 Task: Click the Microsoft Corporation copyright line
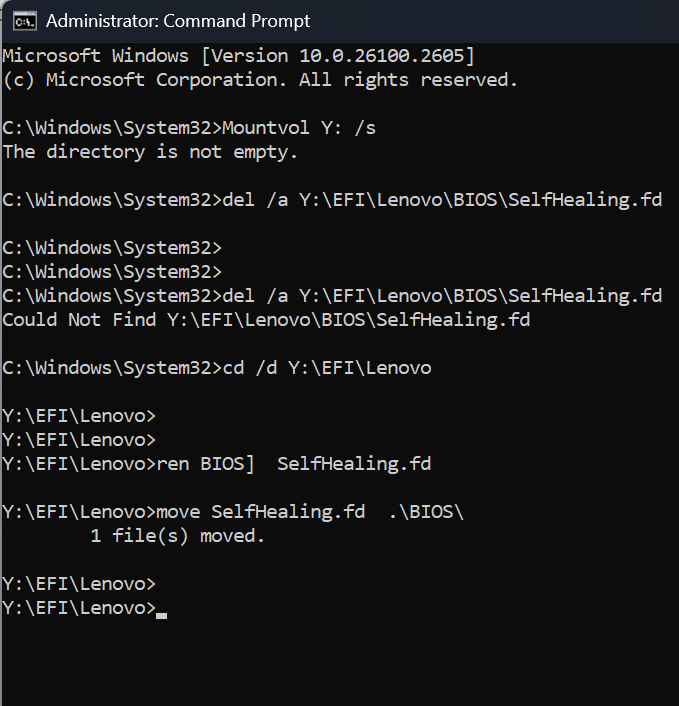[260, 80]
